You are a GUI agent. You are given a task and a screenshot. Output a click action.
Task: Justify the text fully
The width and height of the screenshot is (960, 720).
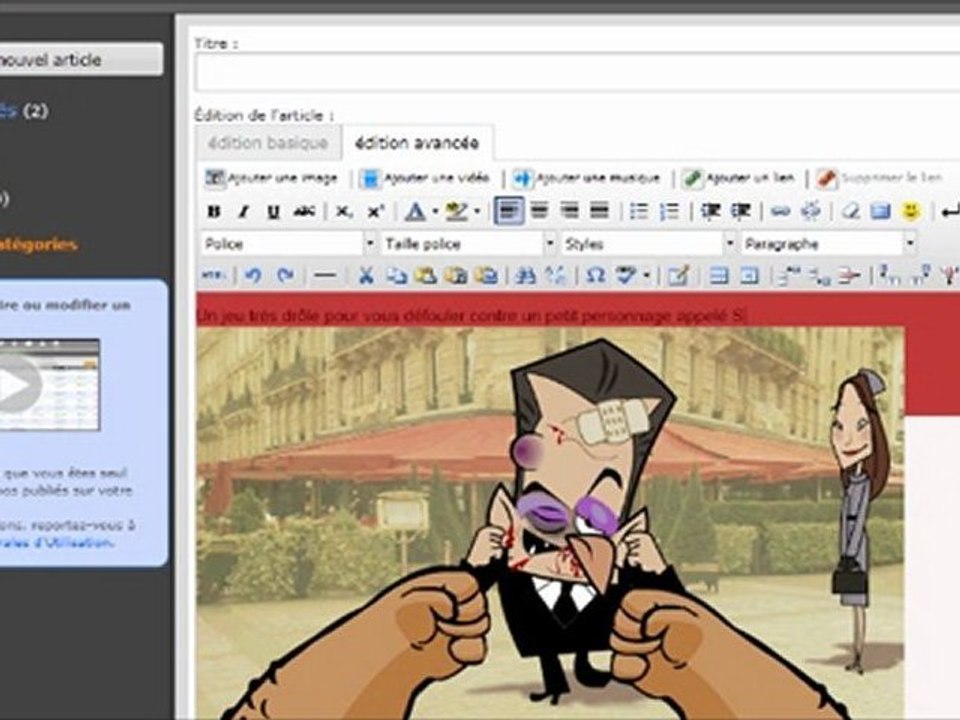[599, 211]
